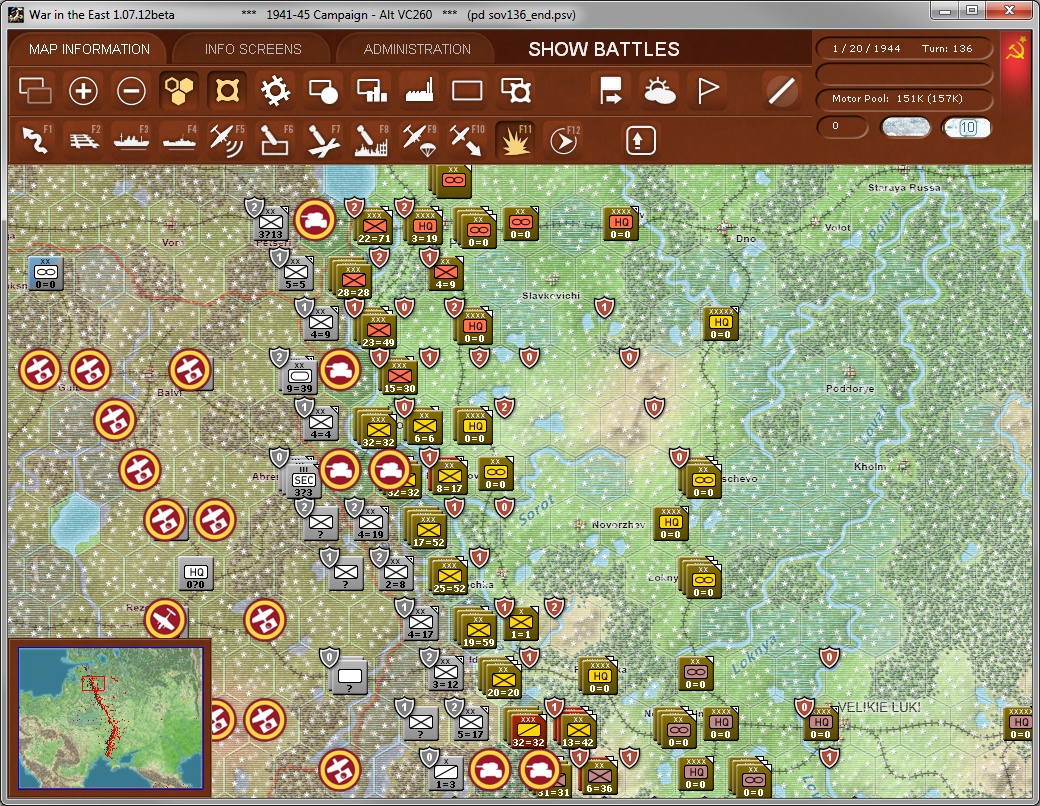Select the yellow unit stack labeled 25=52
1040x806 pixels.
tap(449, 578)
